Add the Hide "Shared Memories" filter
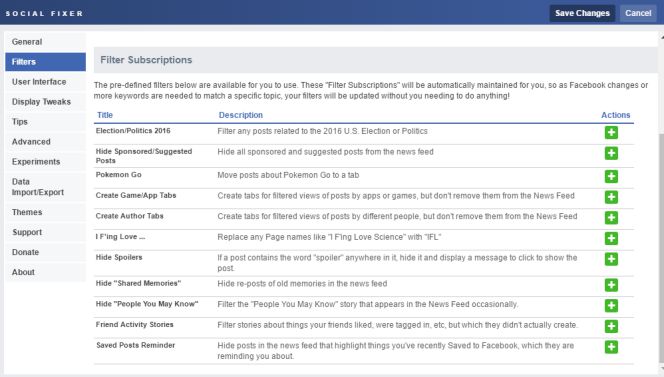Viewport: 664px width, 377px height. pos(611,285)
